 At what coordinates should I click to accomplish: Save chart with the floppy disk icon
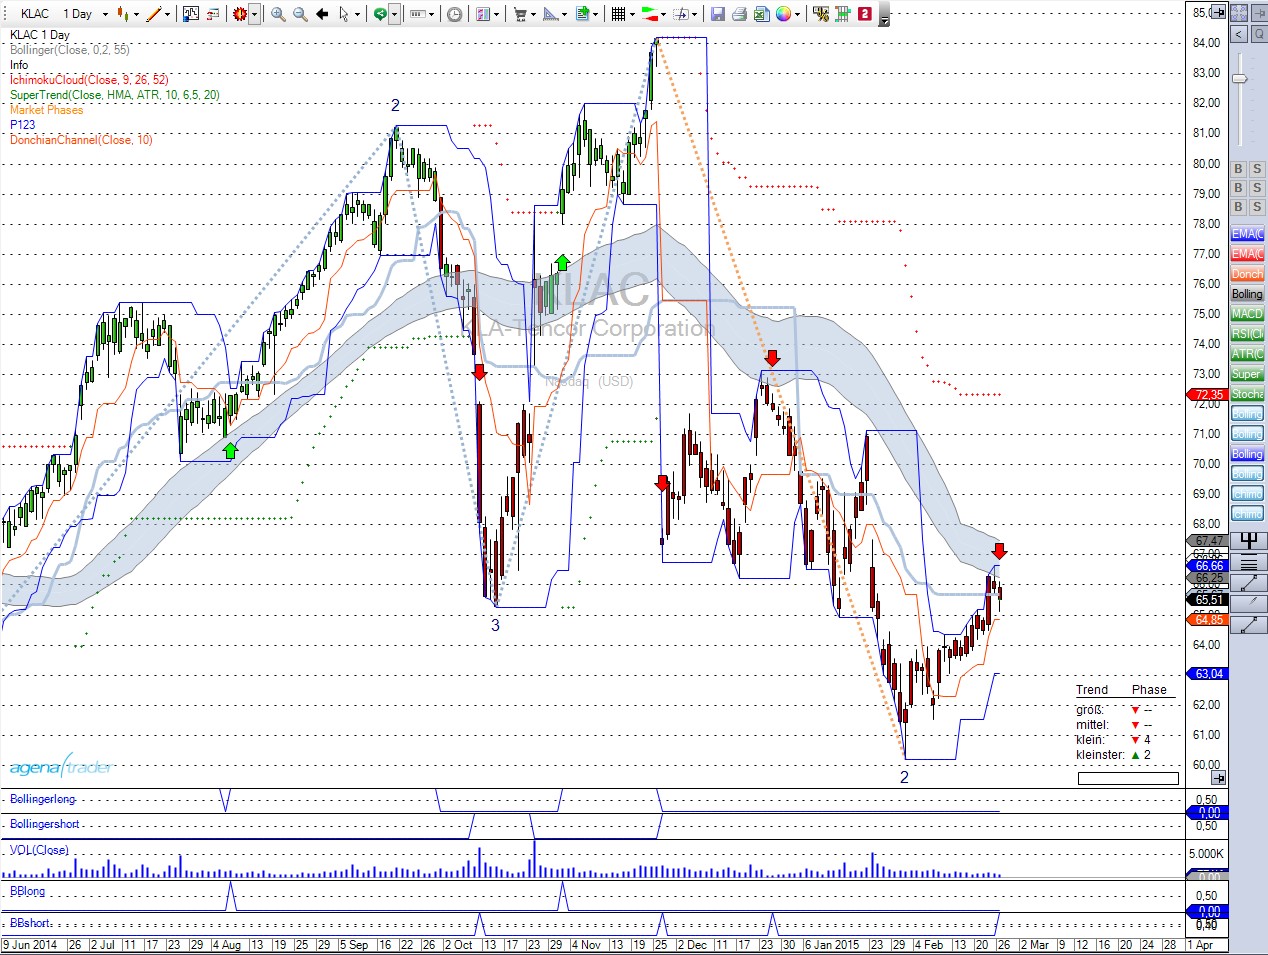[717, 14]
